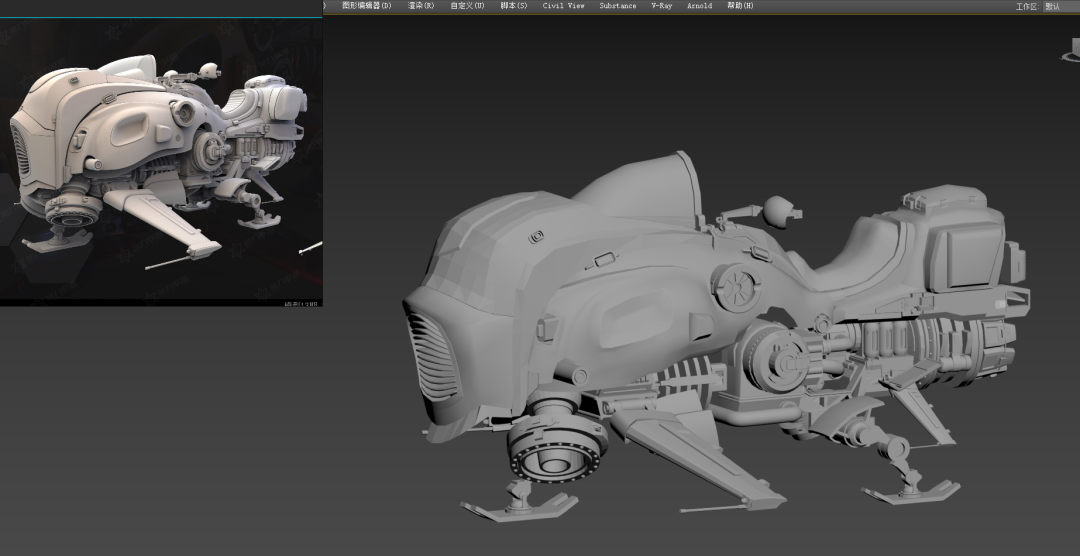Open the 自定义(U) customize menu

[467, 6]
